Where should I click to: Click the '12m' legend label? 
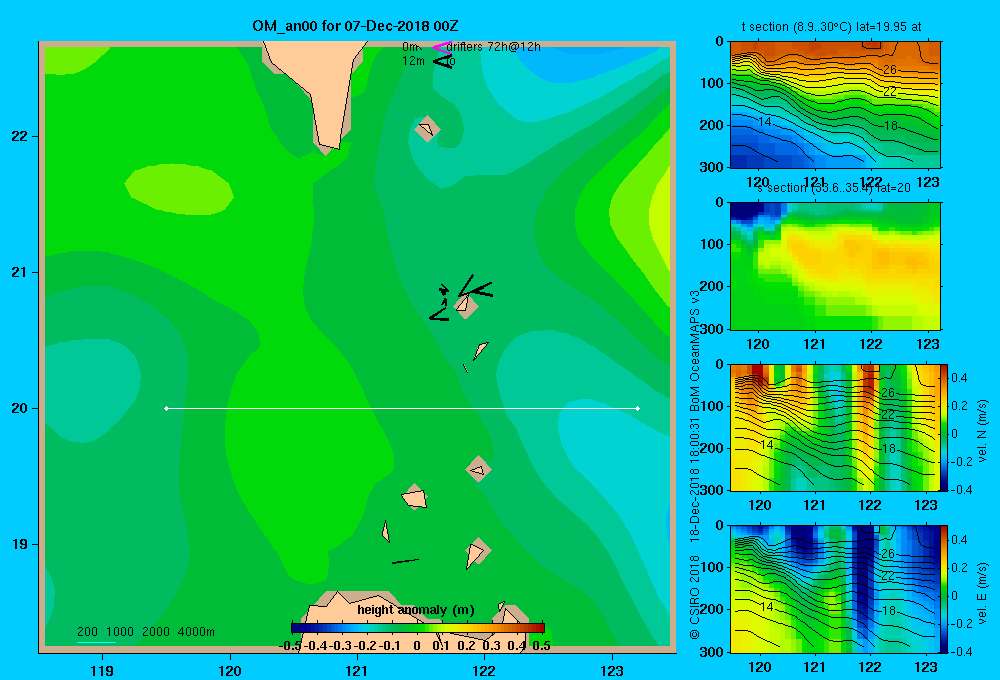click(x=413, y=61)
